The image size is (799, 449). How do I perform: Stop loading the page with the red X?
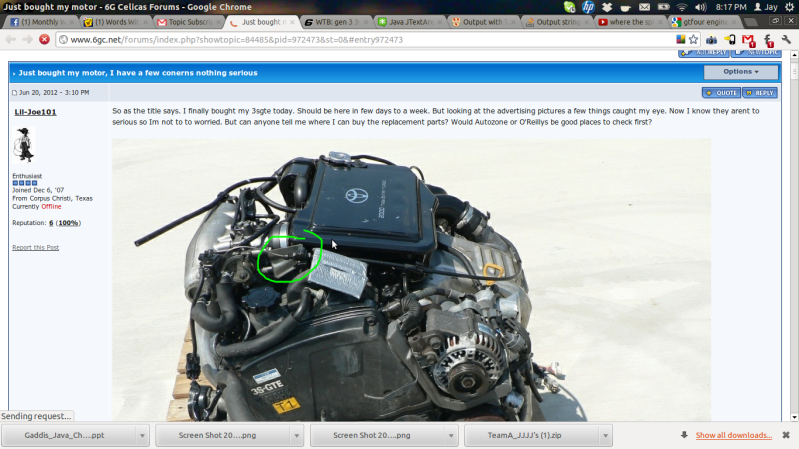pos(44,39)
